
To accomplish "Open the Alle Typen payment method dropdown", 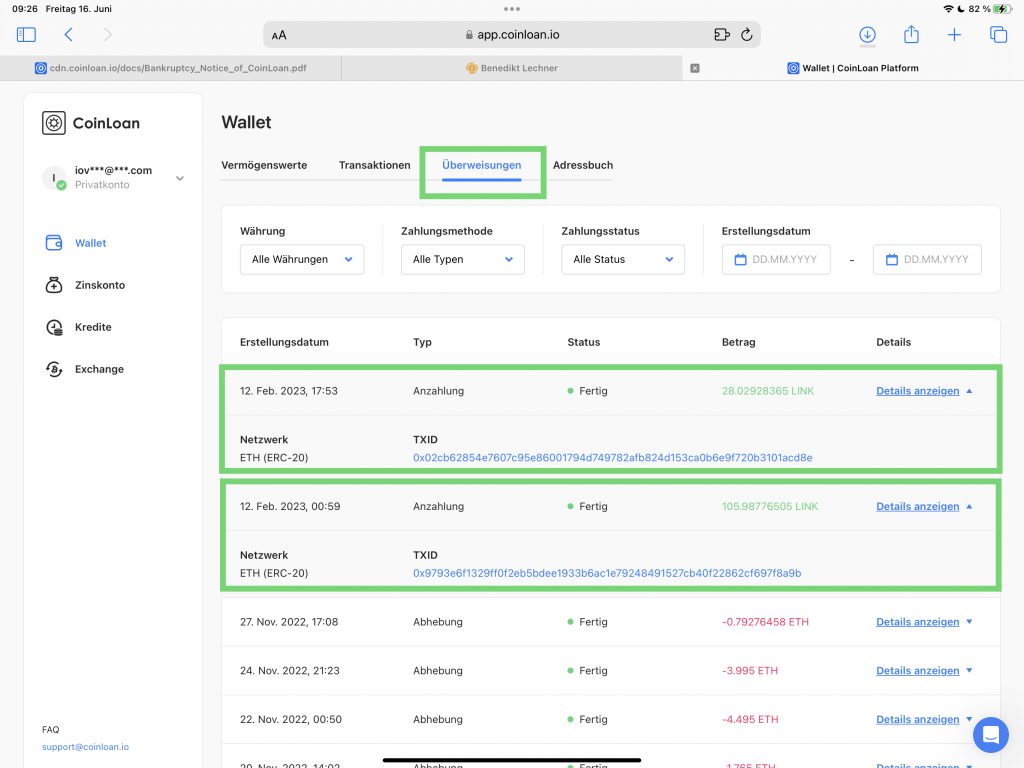I will pyautogui.click(x=462, y=259).
